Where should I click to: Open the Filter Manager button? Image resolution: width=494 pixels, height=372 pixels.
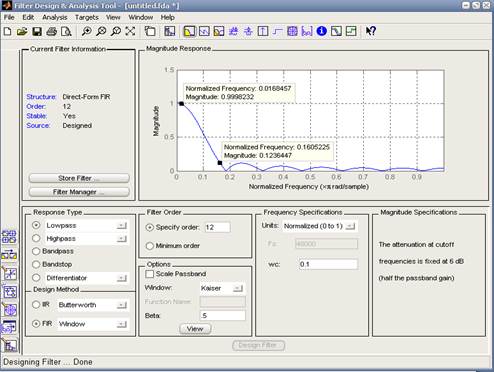(x=79, y=192)
